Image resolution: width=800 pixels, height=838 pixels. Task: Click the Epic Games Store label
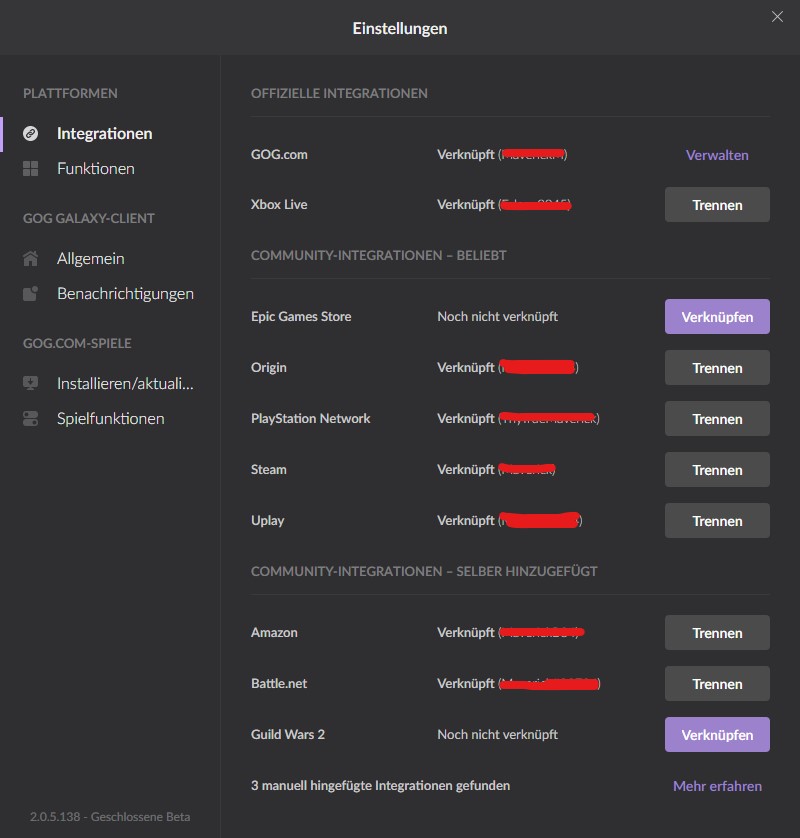tap(301, 316)
